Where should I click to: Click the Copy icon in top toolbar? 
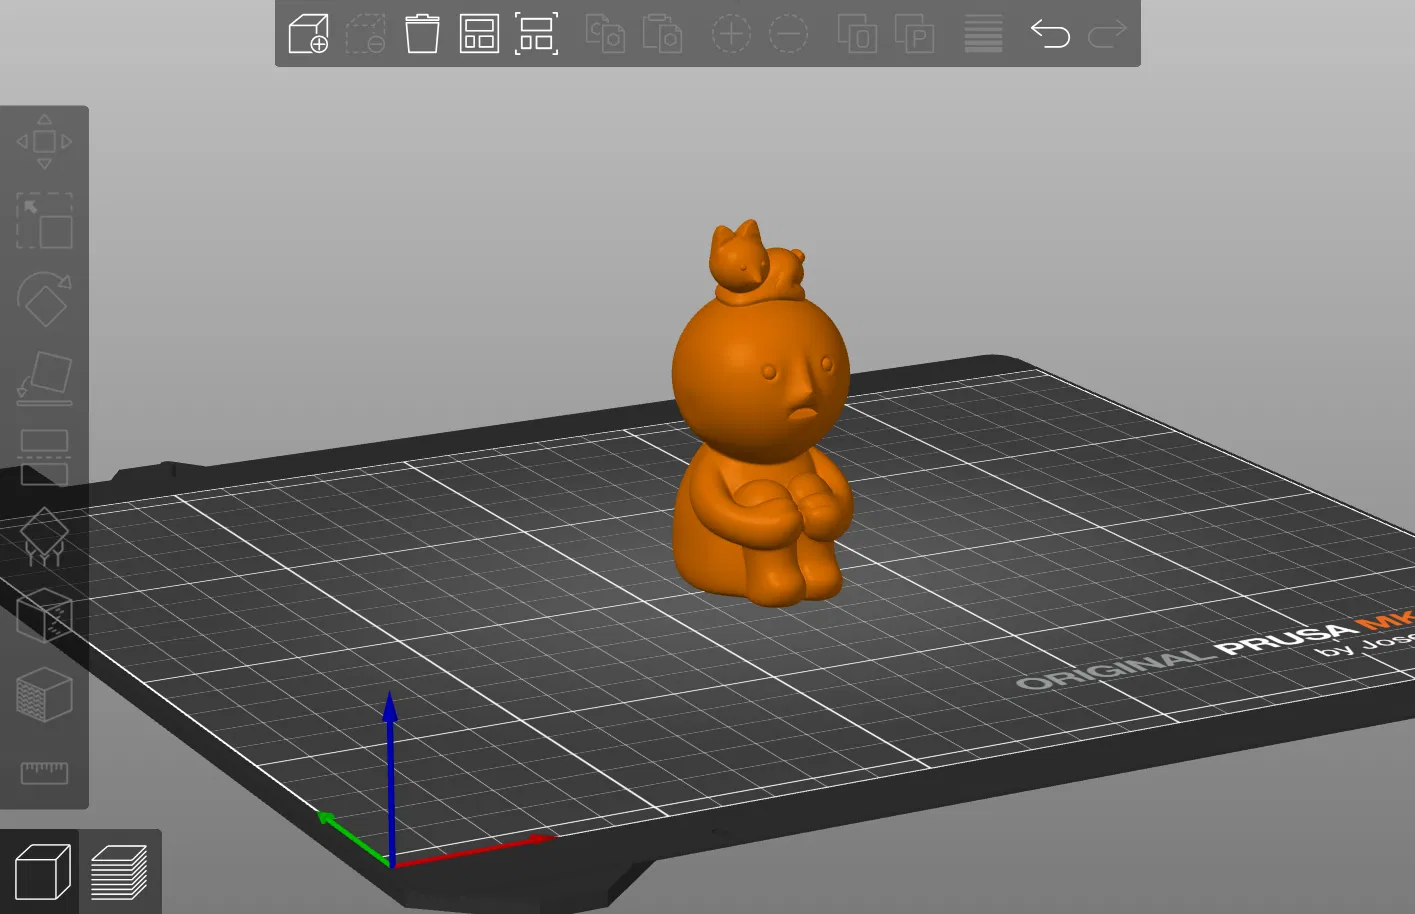pos(605,34)
